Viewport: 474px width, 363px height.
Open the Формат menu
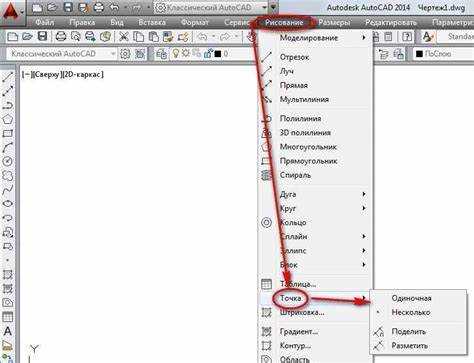(195, 23)
